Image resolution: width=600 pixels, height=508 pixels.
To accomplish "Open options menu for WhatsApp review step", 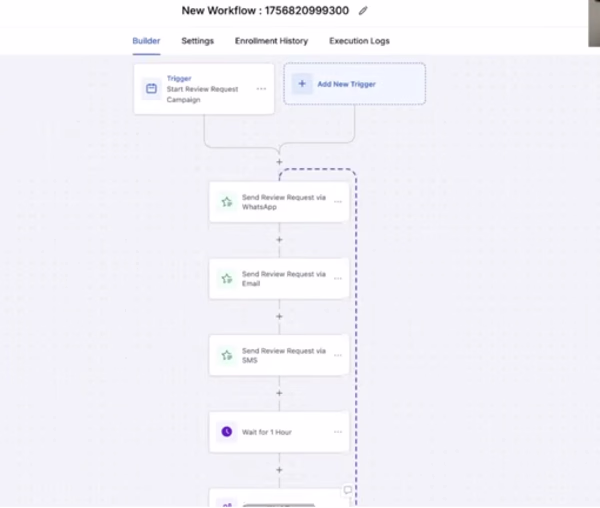I will (x=338, y=202).
